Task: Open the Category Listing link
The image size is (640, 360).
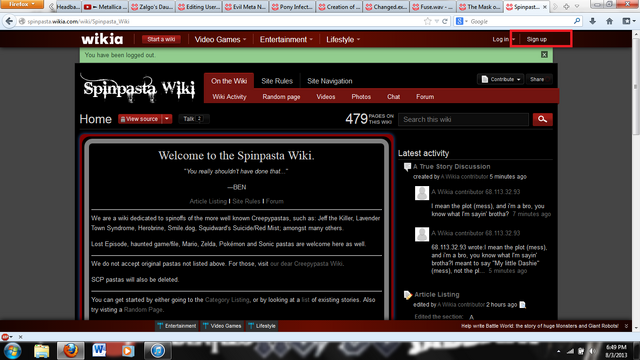Action: tap(227, 300)
